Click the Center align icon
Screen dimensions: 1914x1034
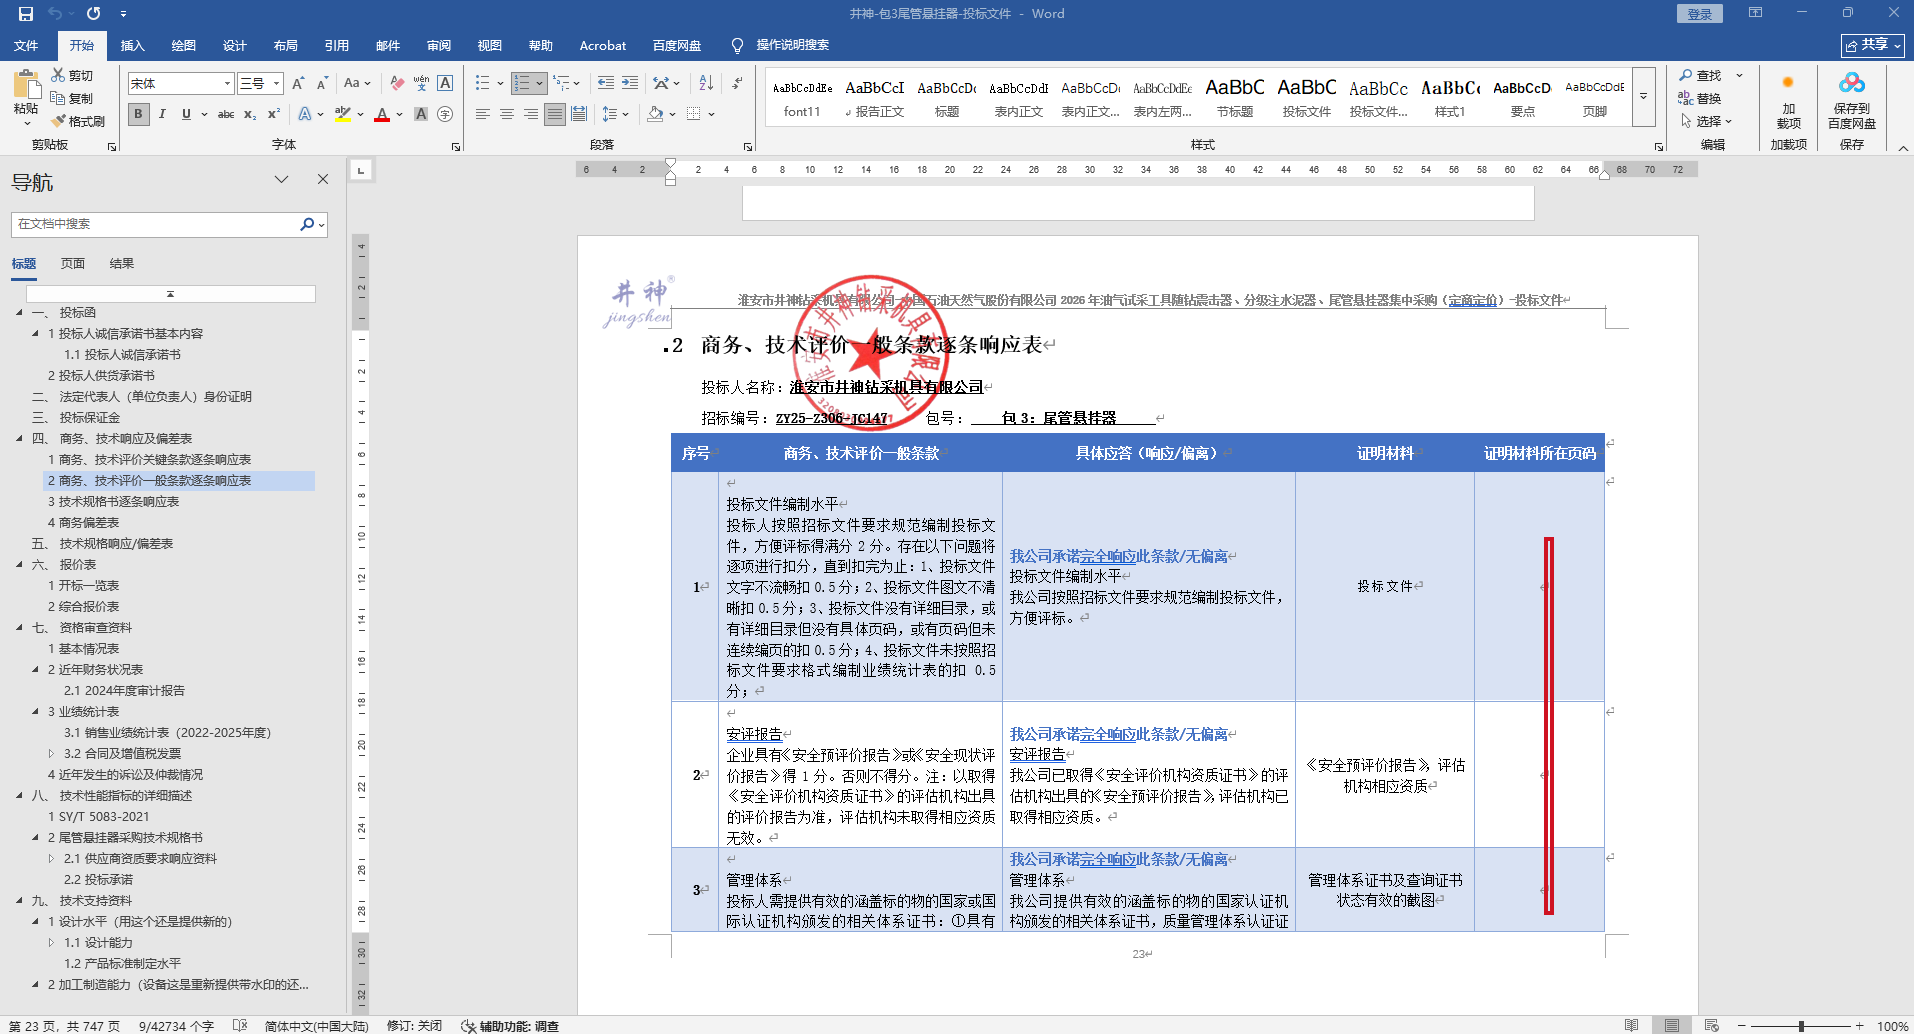[507, 114]
